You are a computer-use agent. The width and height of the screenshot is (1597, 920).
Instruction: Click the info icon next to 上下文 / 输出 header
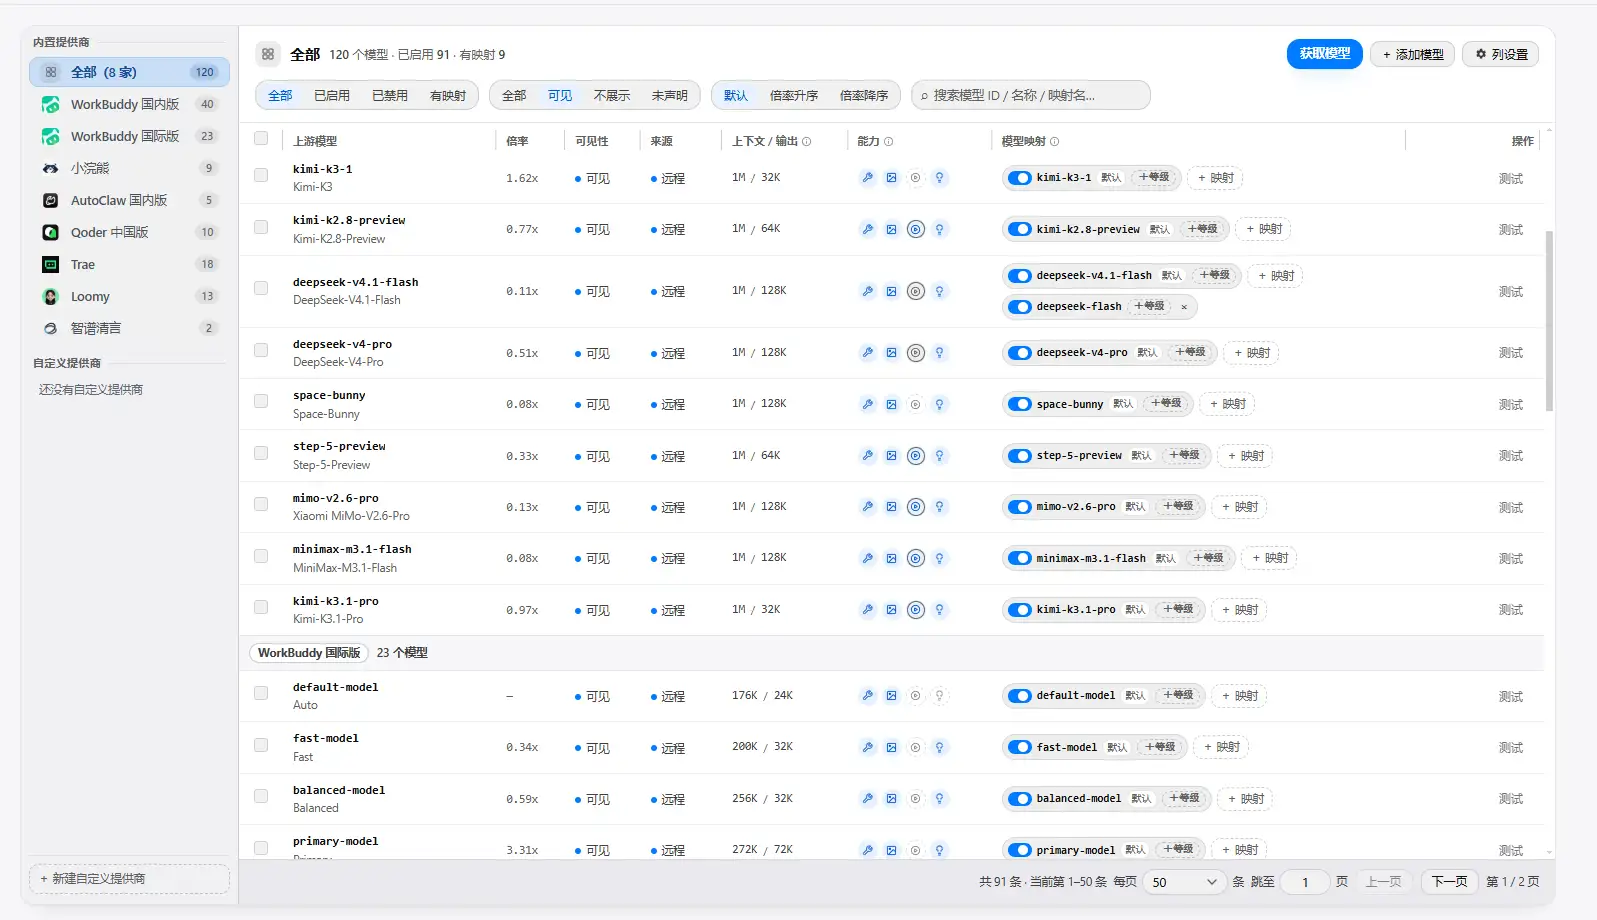[x=806, y=142]
